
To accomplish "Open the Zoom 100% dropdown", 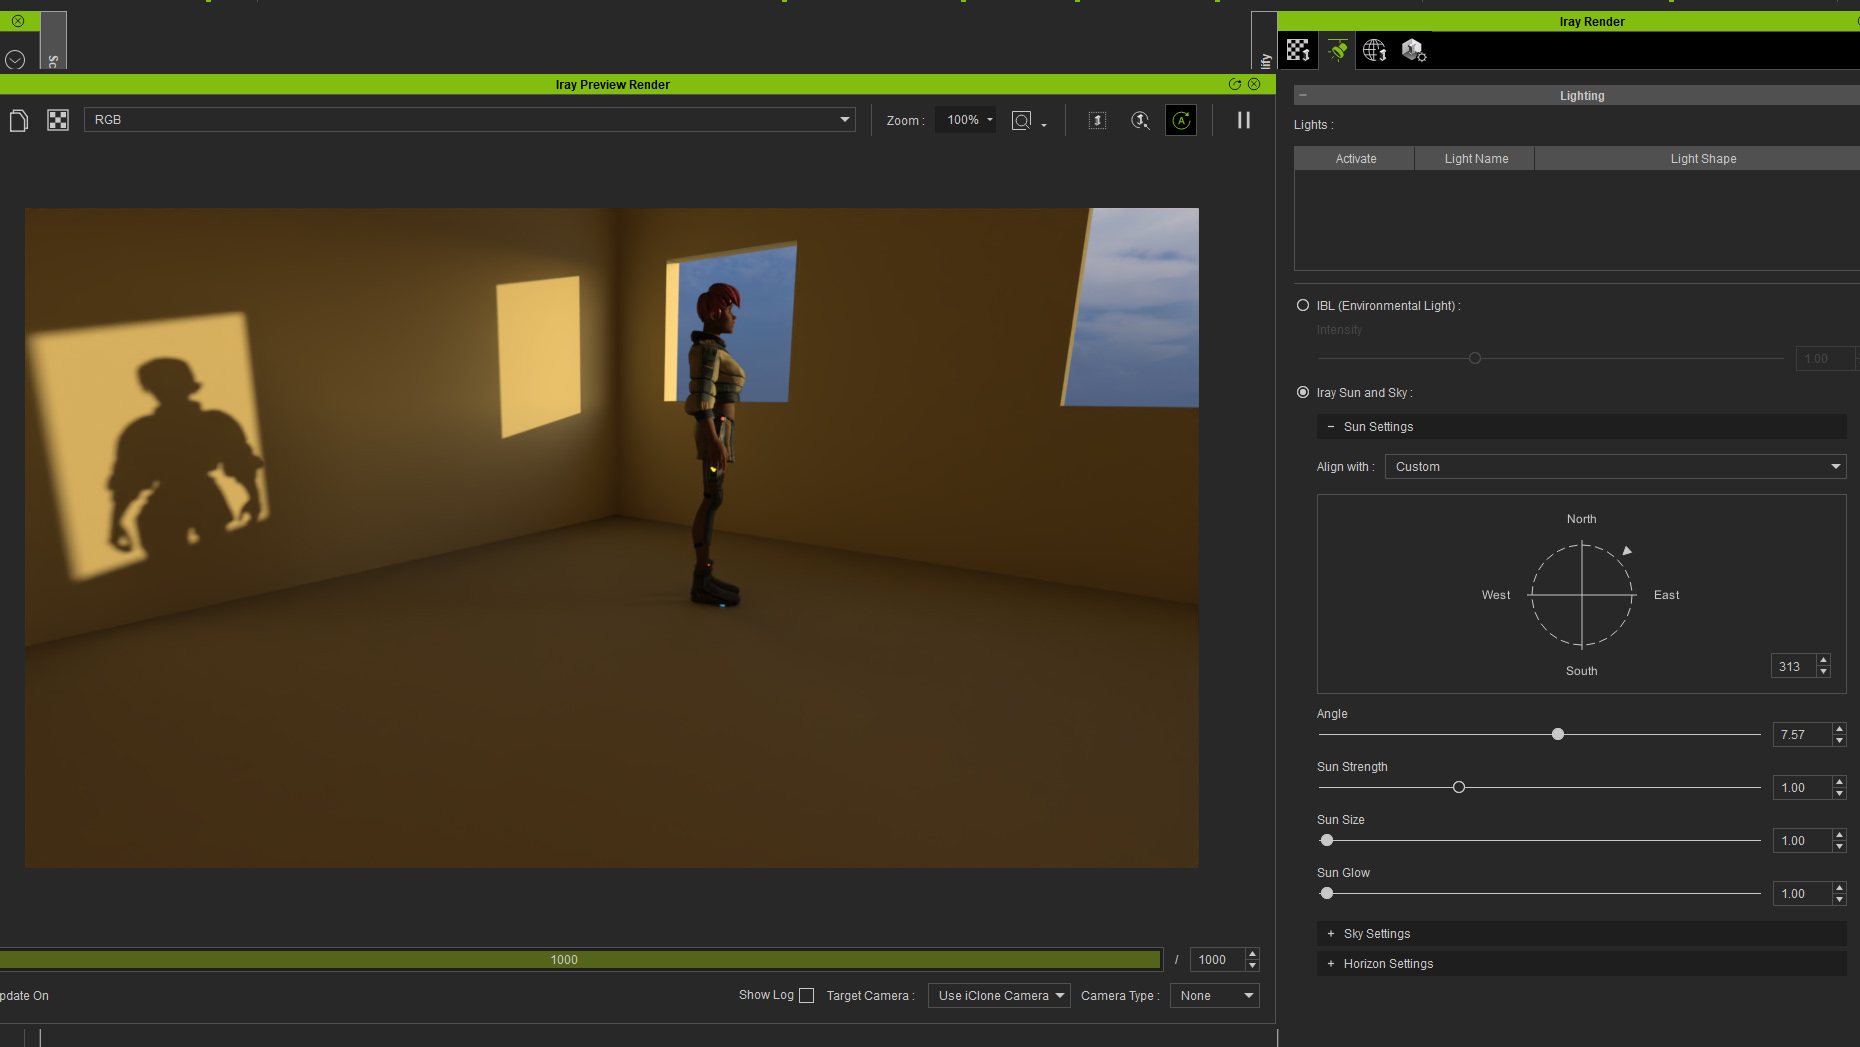I will coord(966,120).
